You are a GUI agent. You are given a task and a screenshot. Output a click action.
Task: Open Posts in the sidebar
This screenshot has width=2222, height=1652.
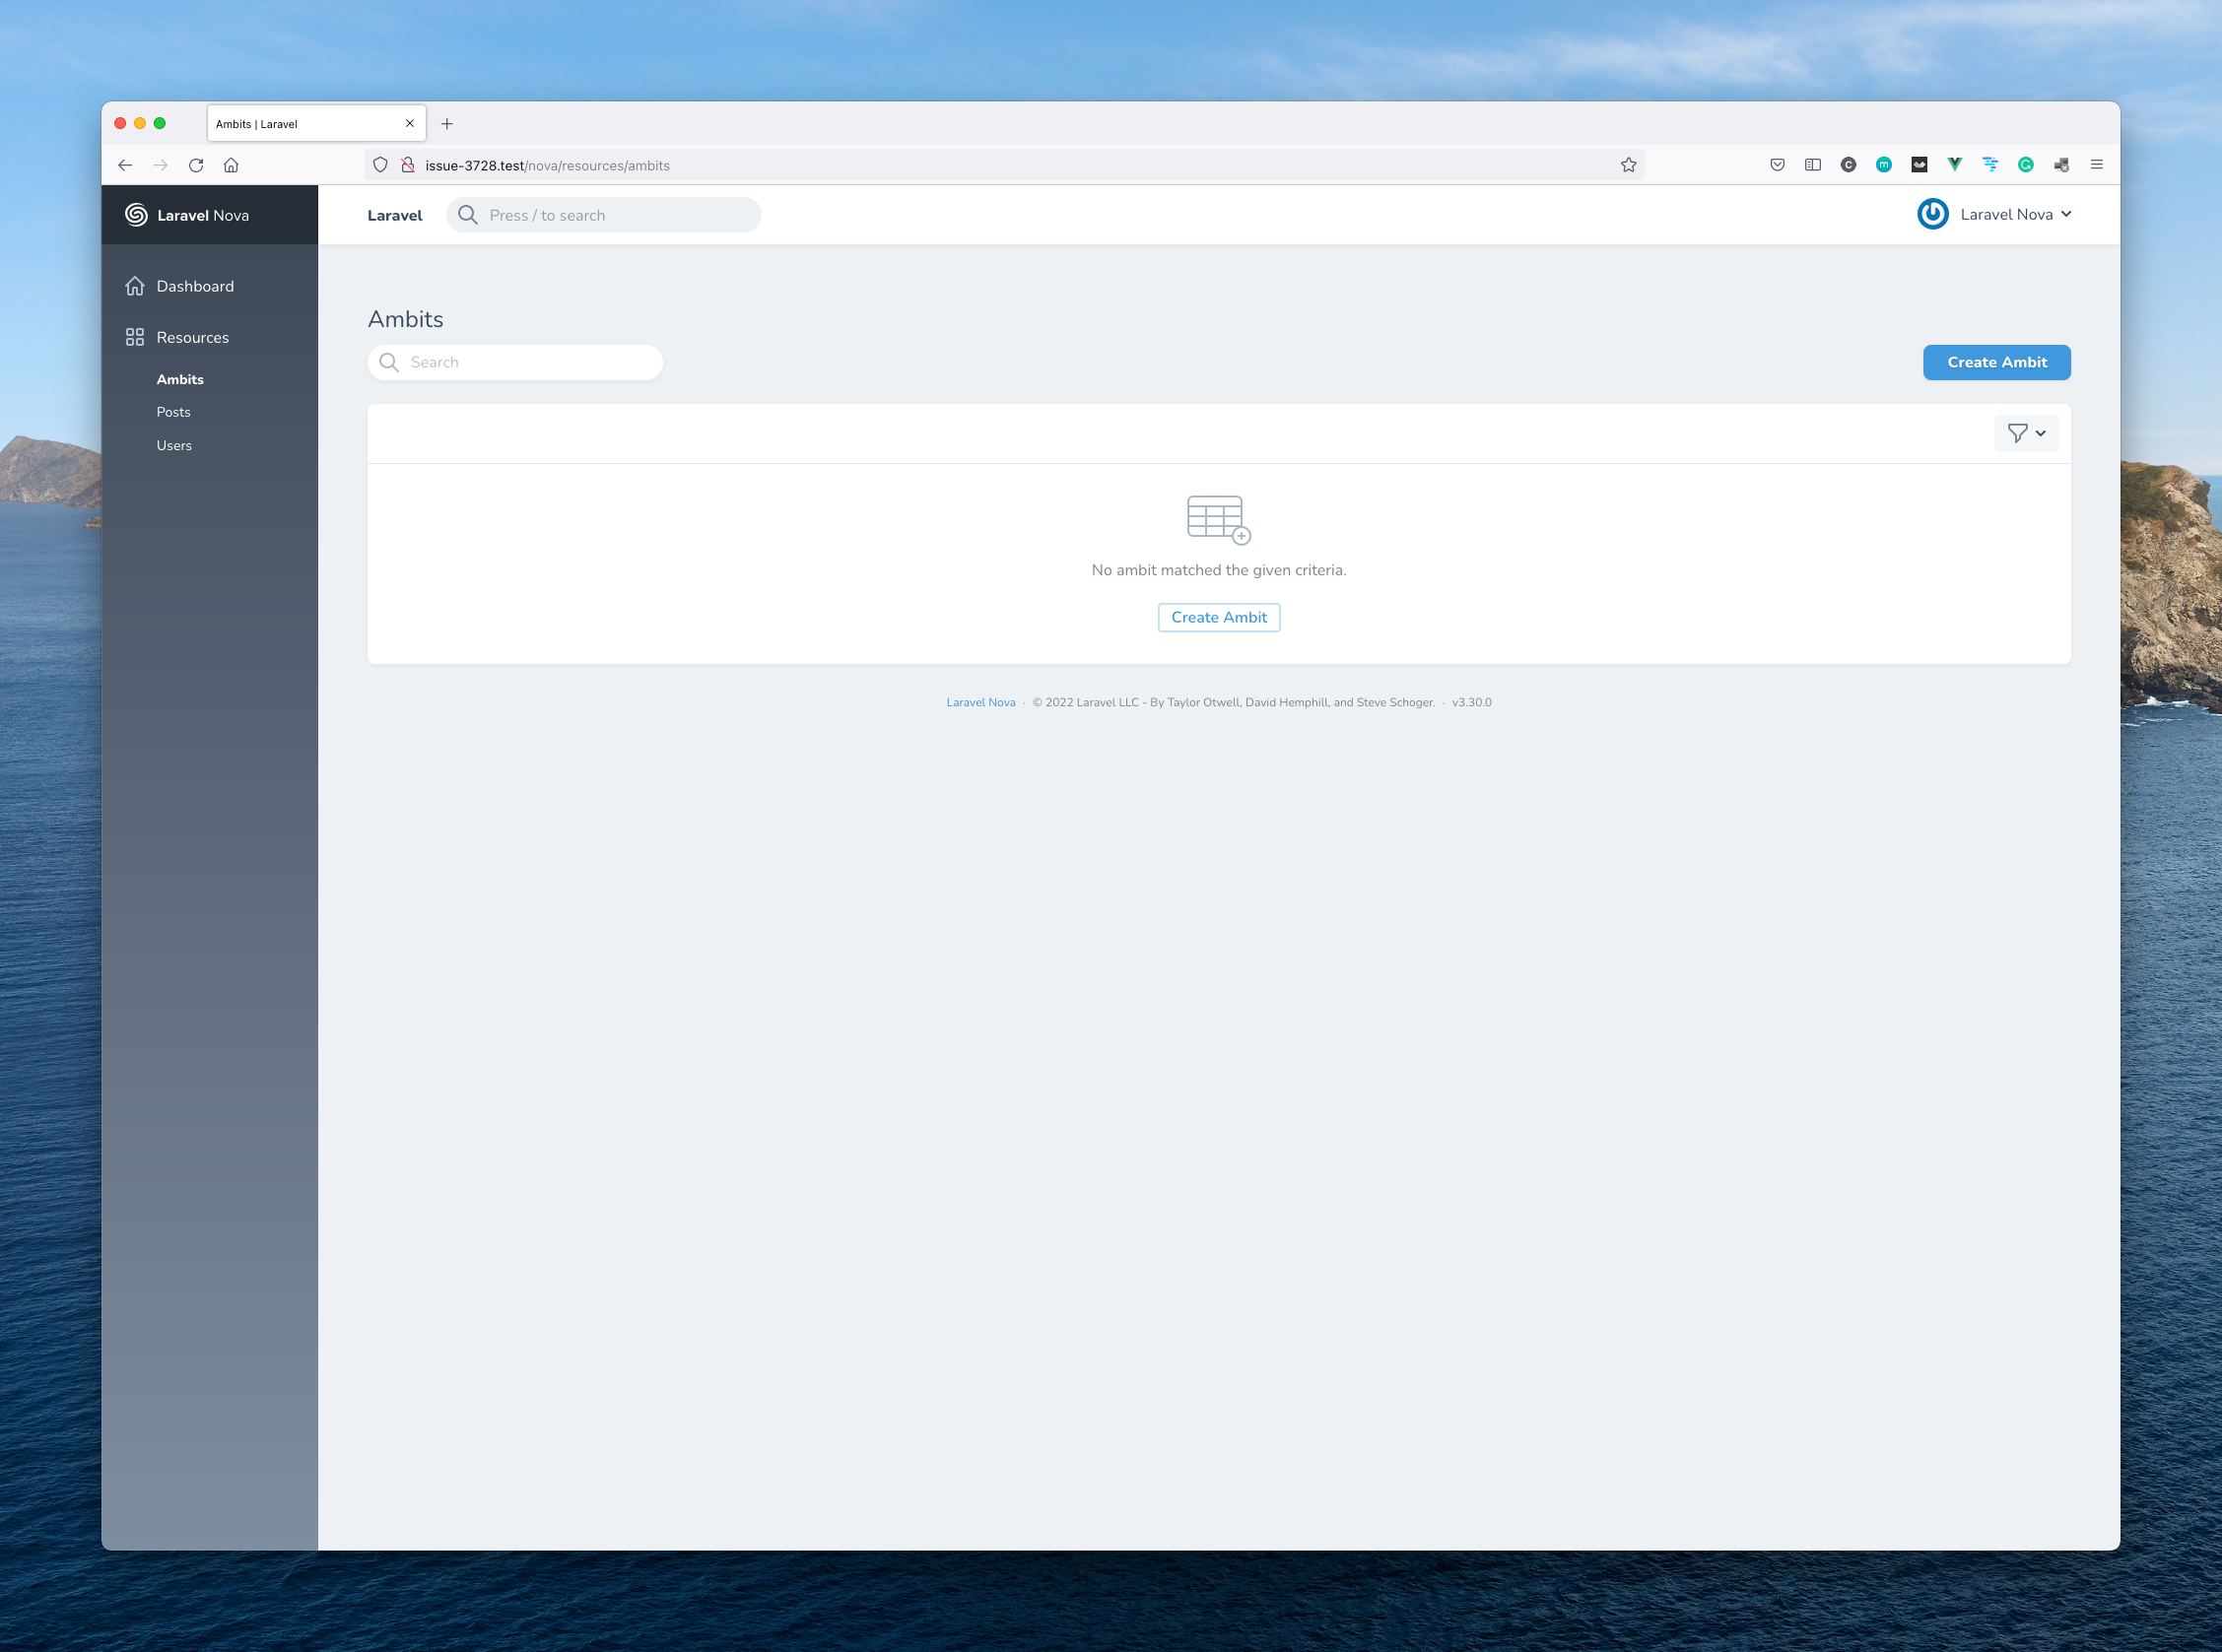(x=173, y=412)
